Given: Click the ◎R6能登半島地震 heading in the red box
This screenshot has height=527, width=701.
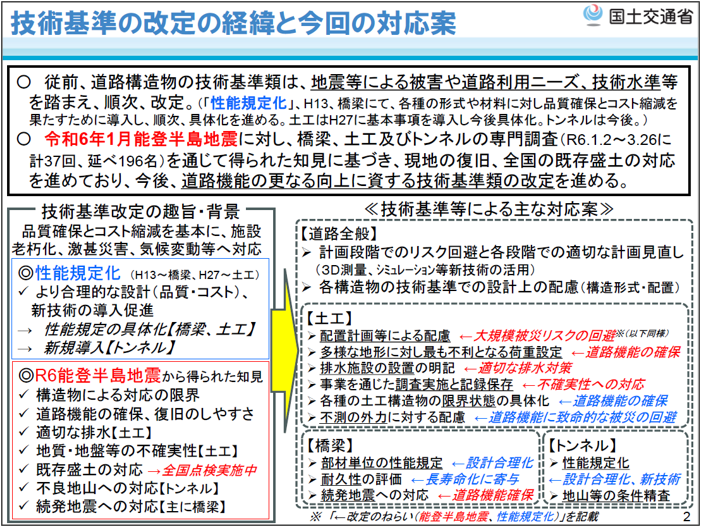Looking at the screenshot, I should (x=89, y=376).
